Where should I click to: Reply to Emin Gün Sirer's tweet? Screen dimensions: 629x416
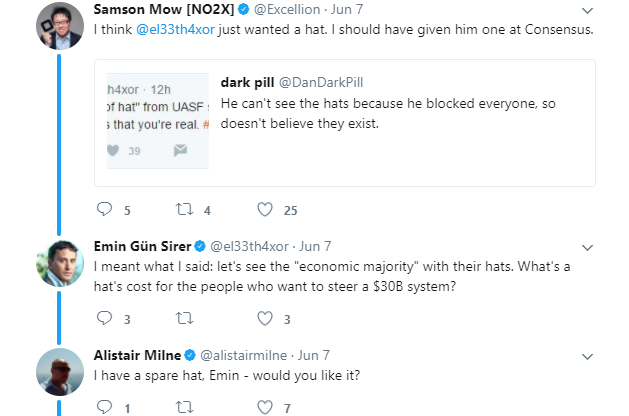[x=105, y=319]
